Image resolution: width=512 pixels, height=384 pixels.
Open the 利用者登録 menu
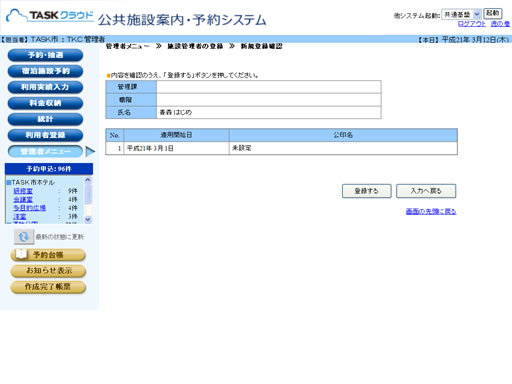point(45,135)
